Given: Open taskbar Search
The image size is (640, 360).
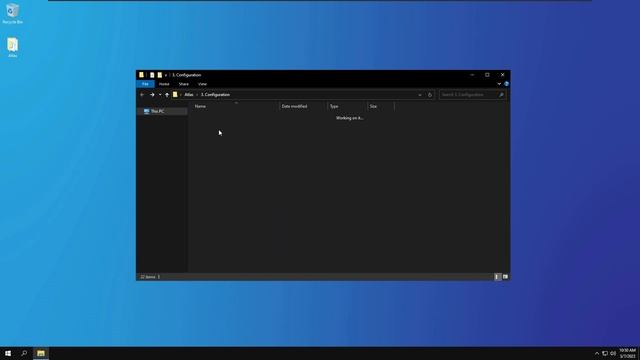Looking at the screenshot, I should coord(24,353).
